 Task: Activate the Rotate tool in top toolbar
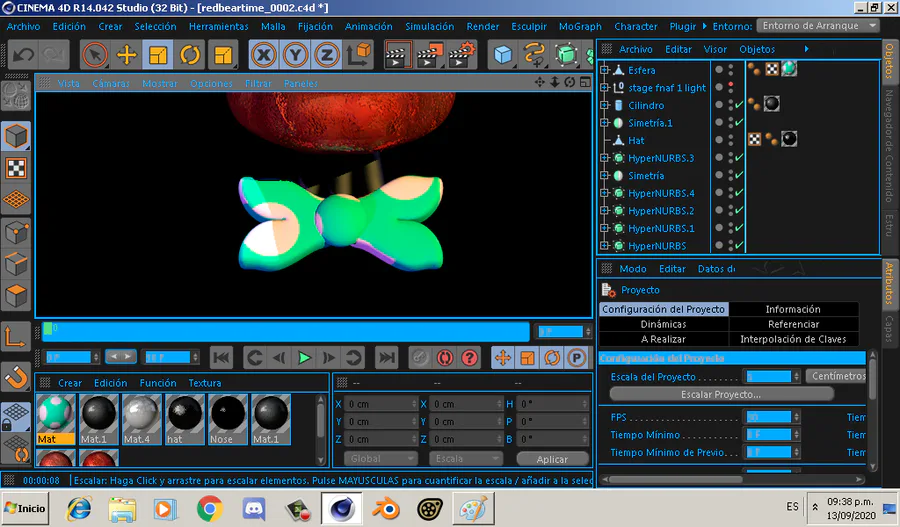click(x=190, y=55)
